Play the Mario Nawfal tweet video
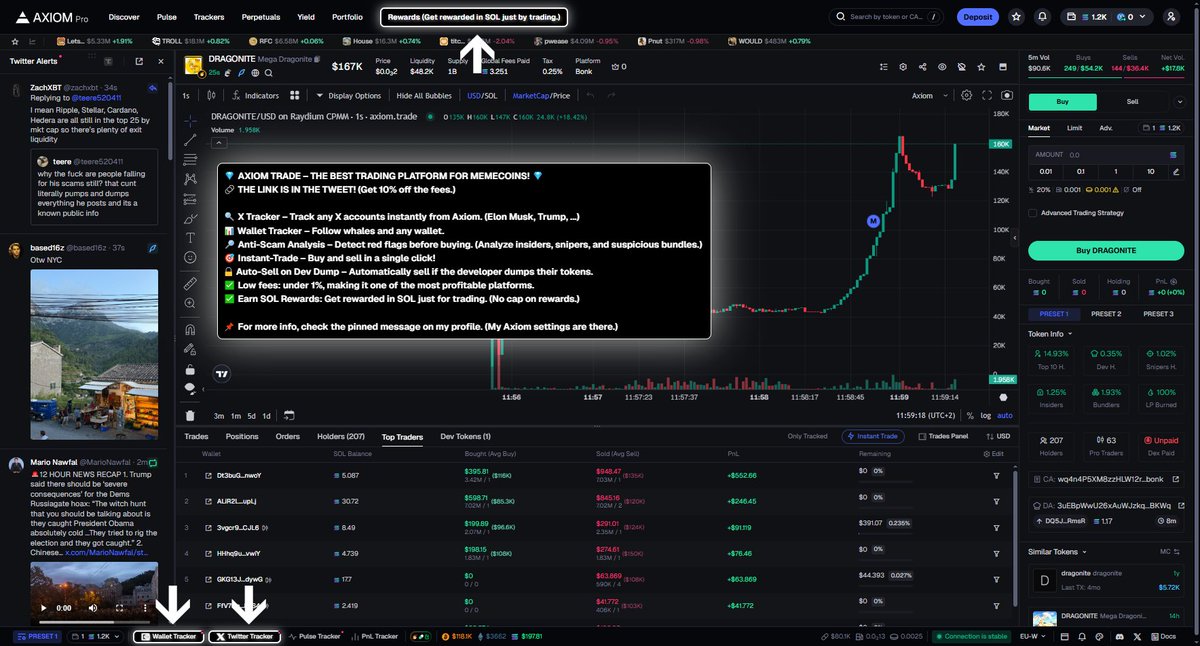Screen dimensions: 1200x646 click(x=42, y=607)
